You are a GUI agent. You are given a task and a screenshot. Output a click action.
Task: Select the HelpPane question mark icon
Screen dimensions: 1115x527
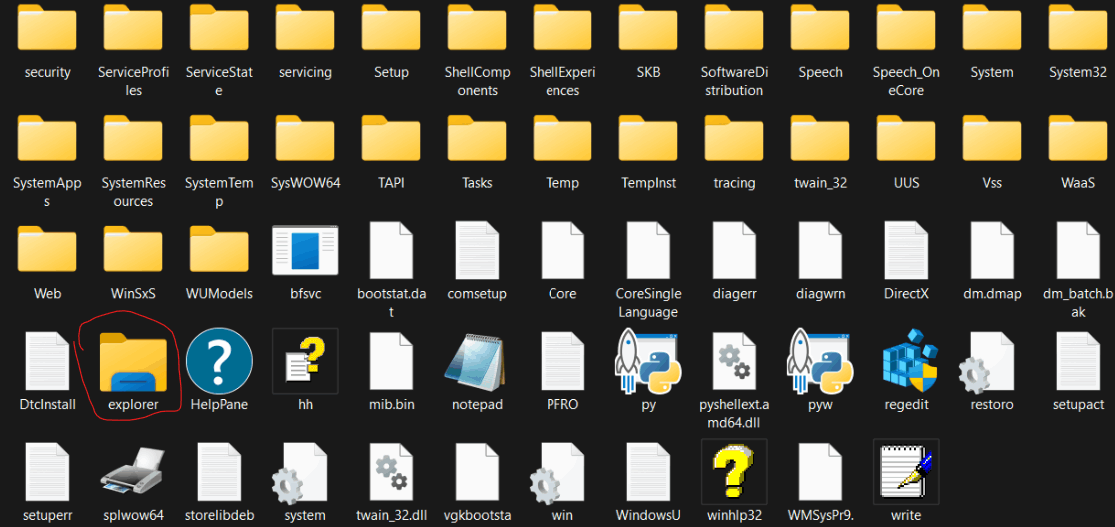coord(219,363)
